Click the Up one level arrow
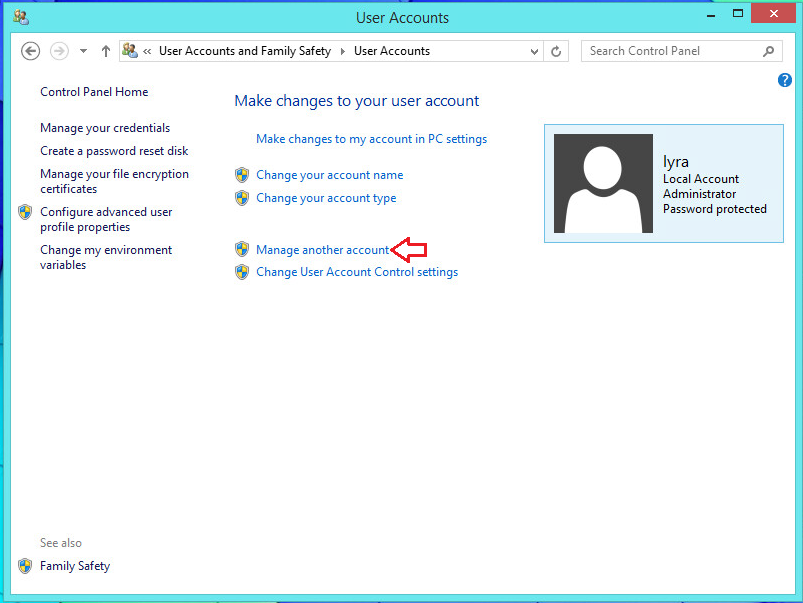The image size is (803, 603). pyautogui.click(x=106, y=51)
